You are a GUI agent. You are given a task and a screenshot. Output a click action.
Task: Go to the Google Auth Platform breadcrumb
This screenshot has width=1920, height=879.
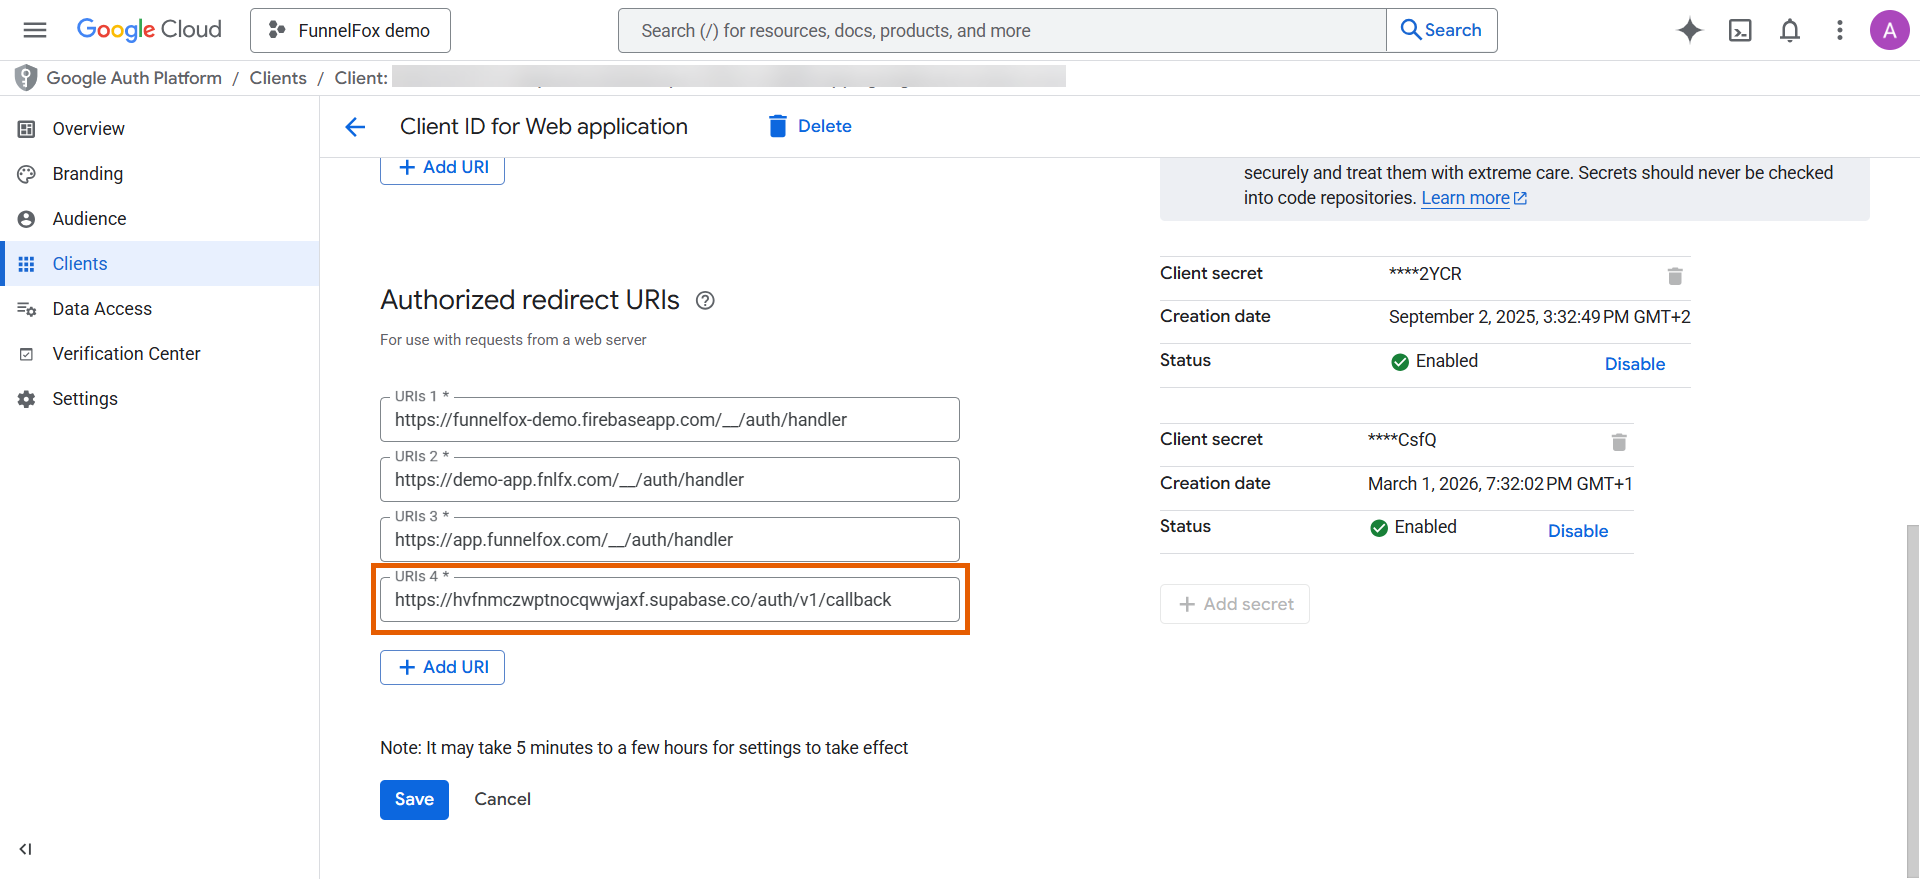tap(134, 78)
